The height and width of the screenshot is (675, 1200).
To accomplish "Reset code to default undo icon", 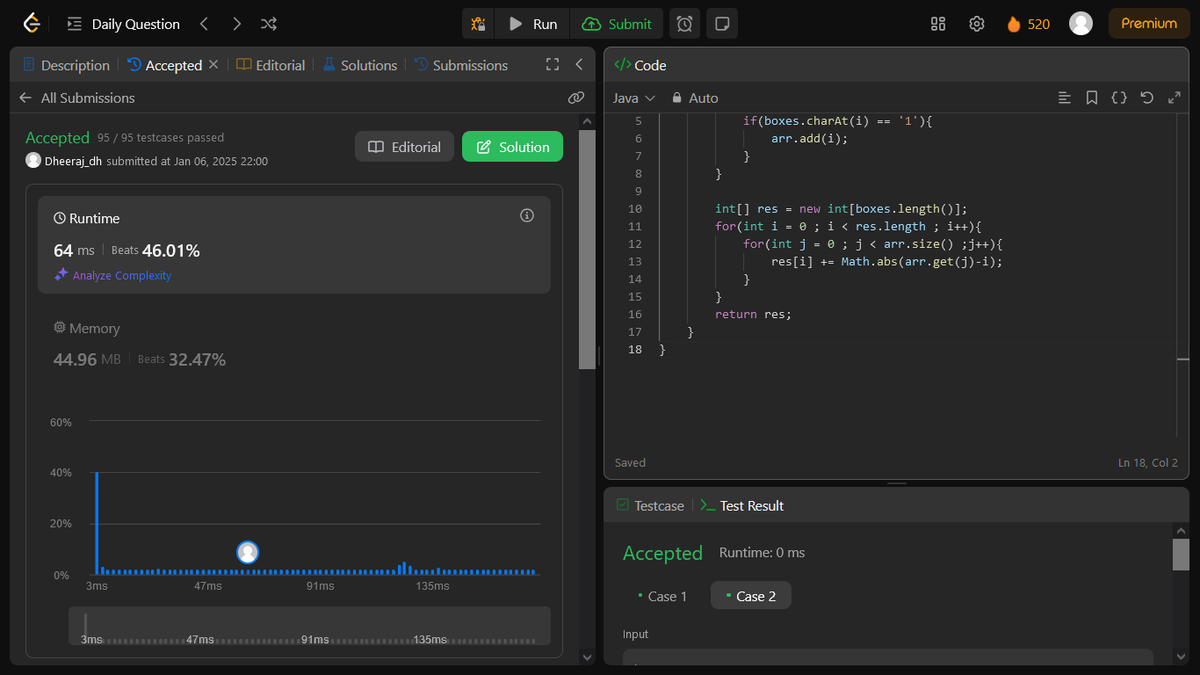I will (x=1147, y=98).
